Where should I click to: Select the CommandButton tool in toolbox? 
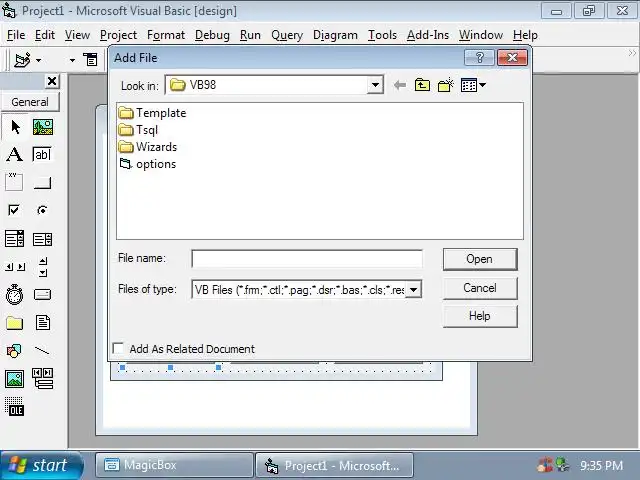coord(42,182)
